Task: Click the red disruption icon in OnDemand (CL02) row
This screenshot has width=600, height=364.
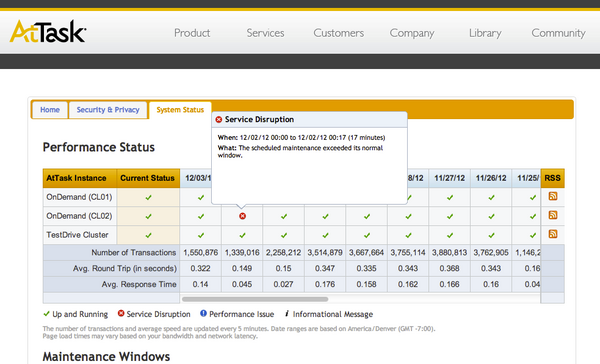Action: [x=242, y=216]
